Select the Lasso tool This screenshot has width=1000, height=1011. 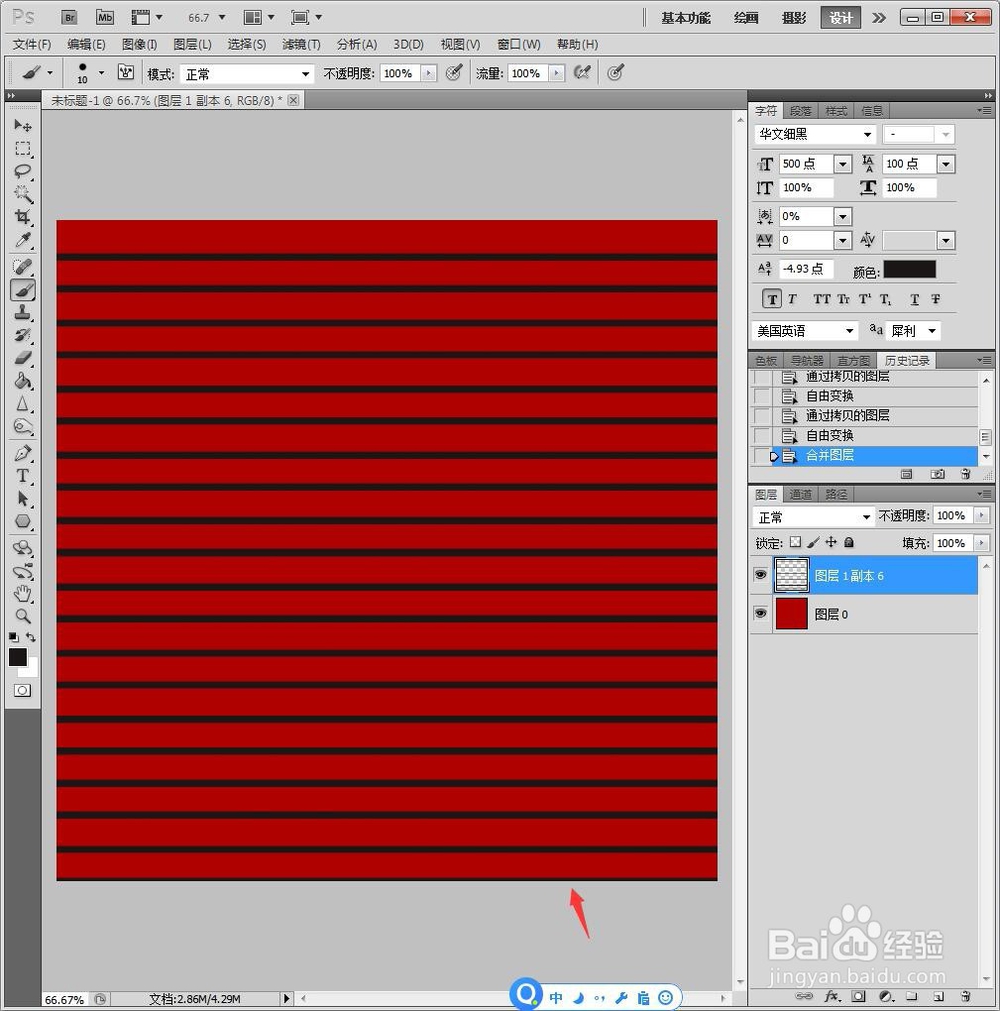(23, 172)
